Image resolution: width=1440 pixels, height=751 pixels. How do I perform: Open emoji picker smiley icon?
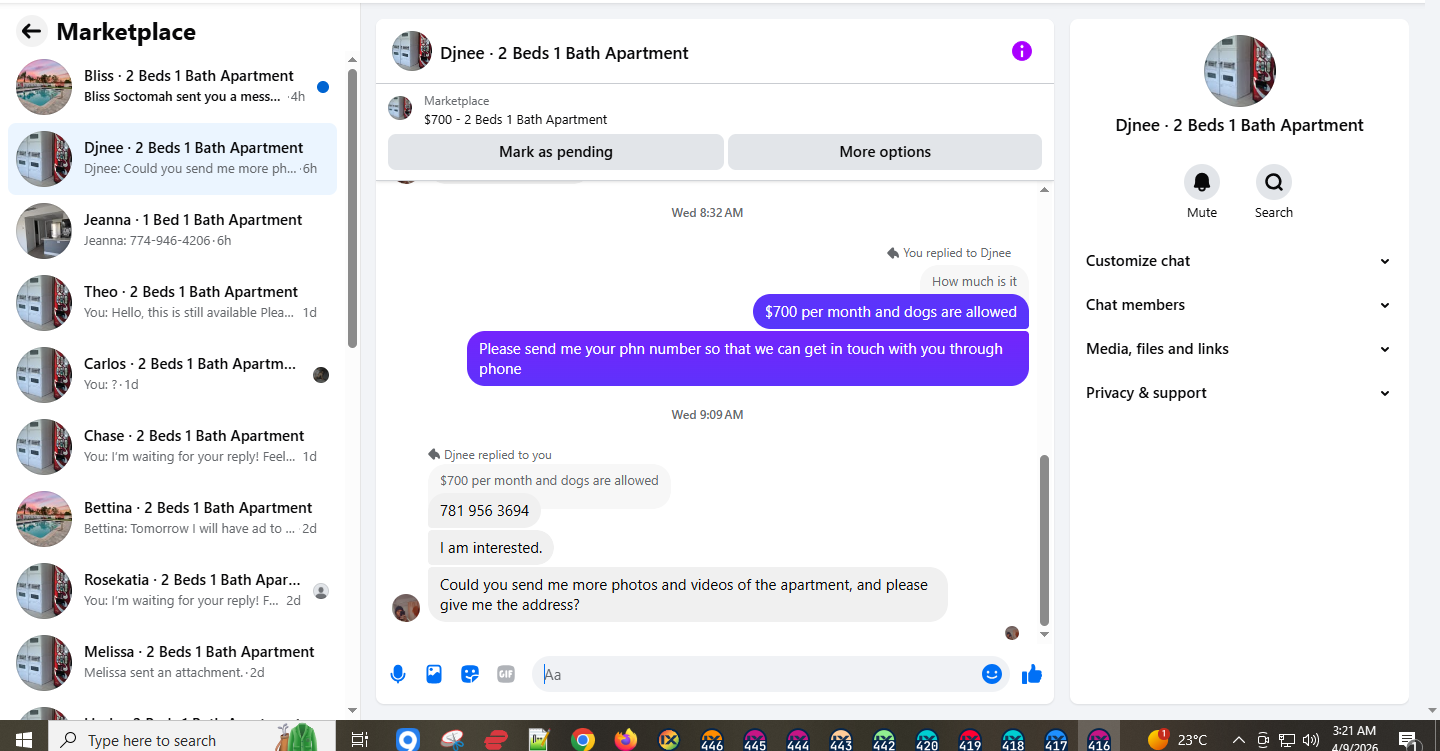(x=992, y=674)
